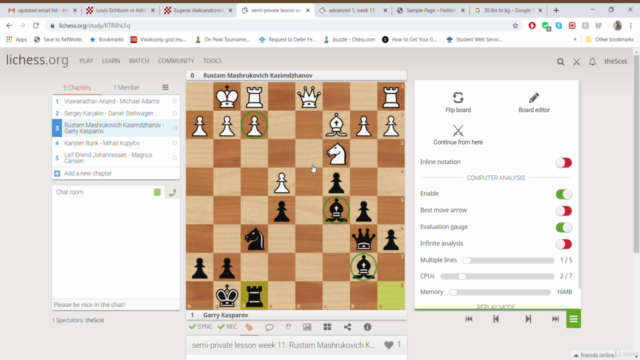Open the Other bookmarks folder
The image size is (640, 360).
click(610, 40)
